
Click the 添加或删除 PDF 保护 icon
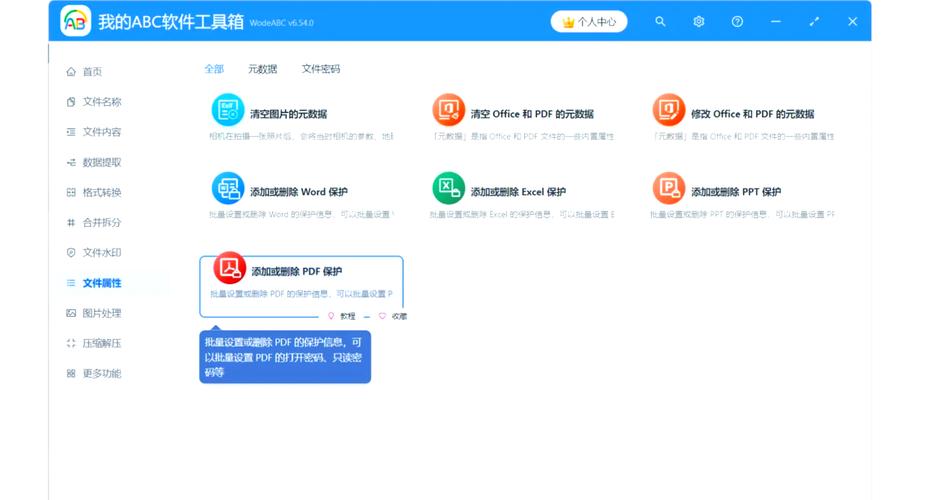pyautogui.click(x=230, y=267)
